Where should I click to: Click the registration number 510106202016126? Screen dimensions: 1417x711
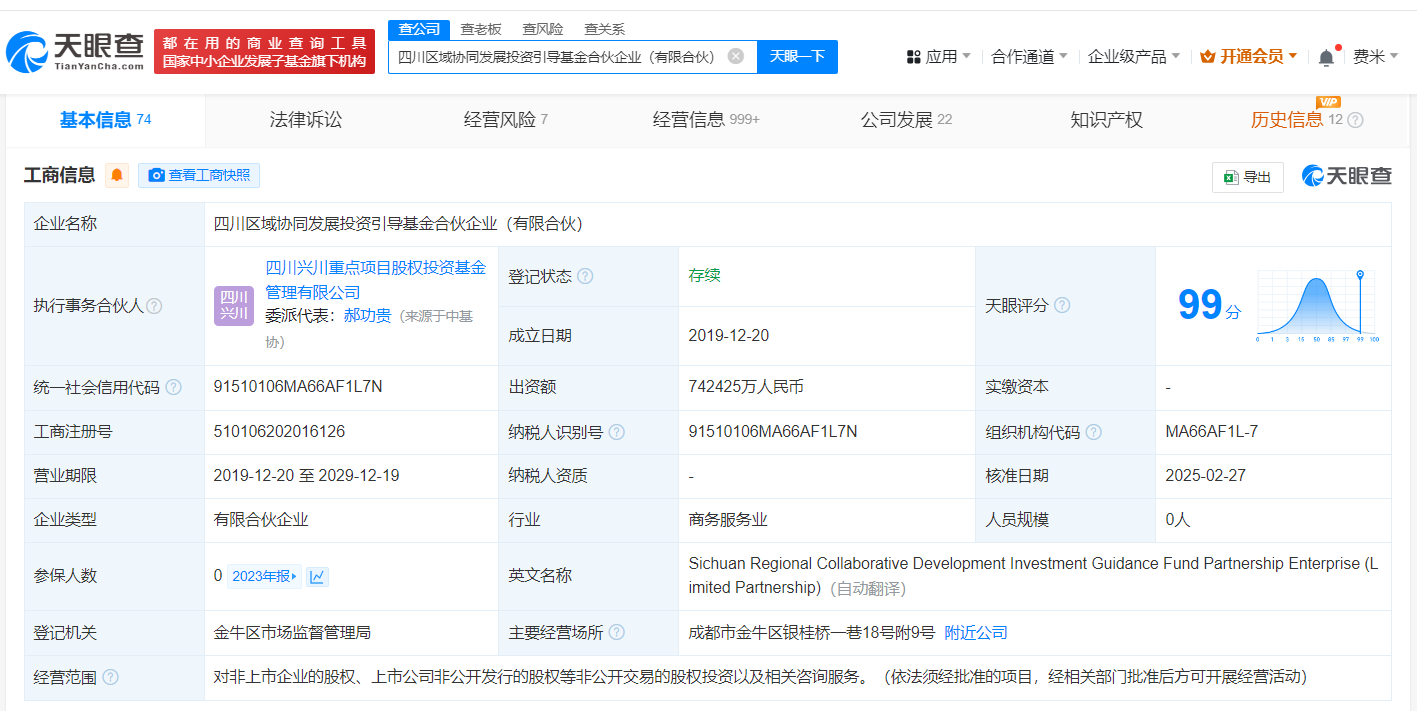click(x=279, y=432)
